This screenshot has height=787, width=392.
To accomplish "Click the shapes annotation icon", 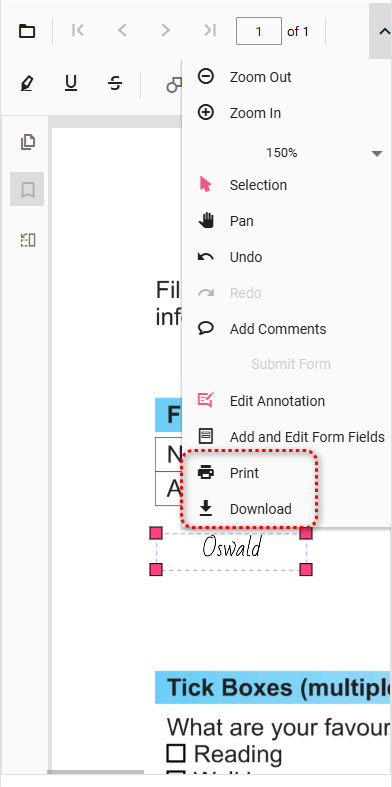I will [x=174, y=84].
